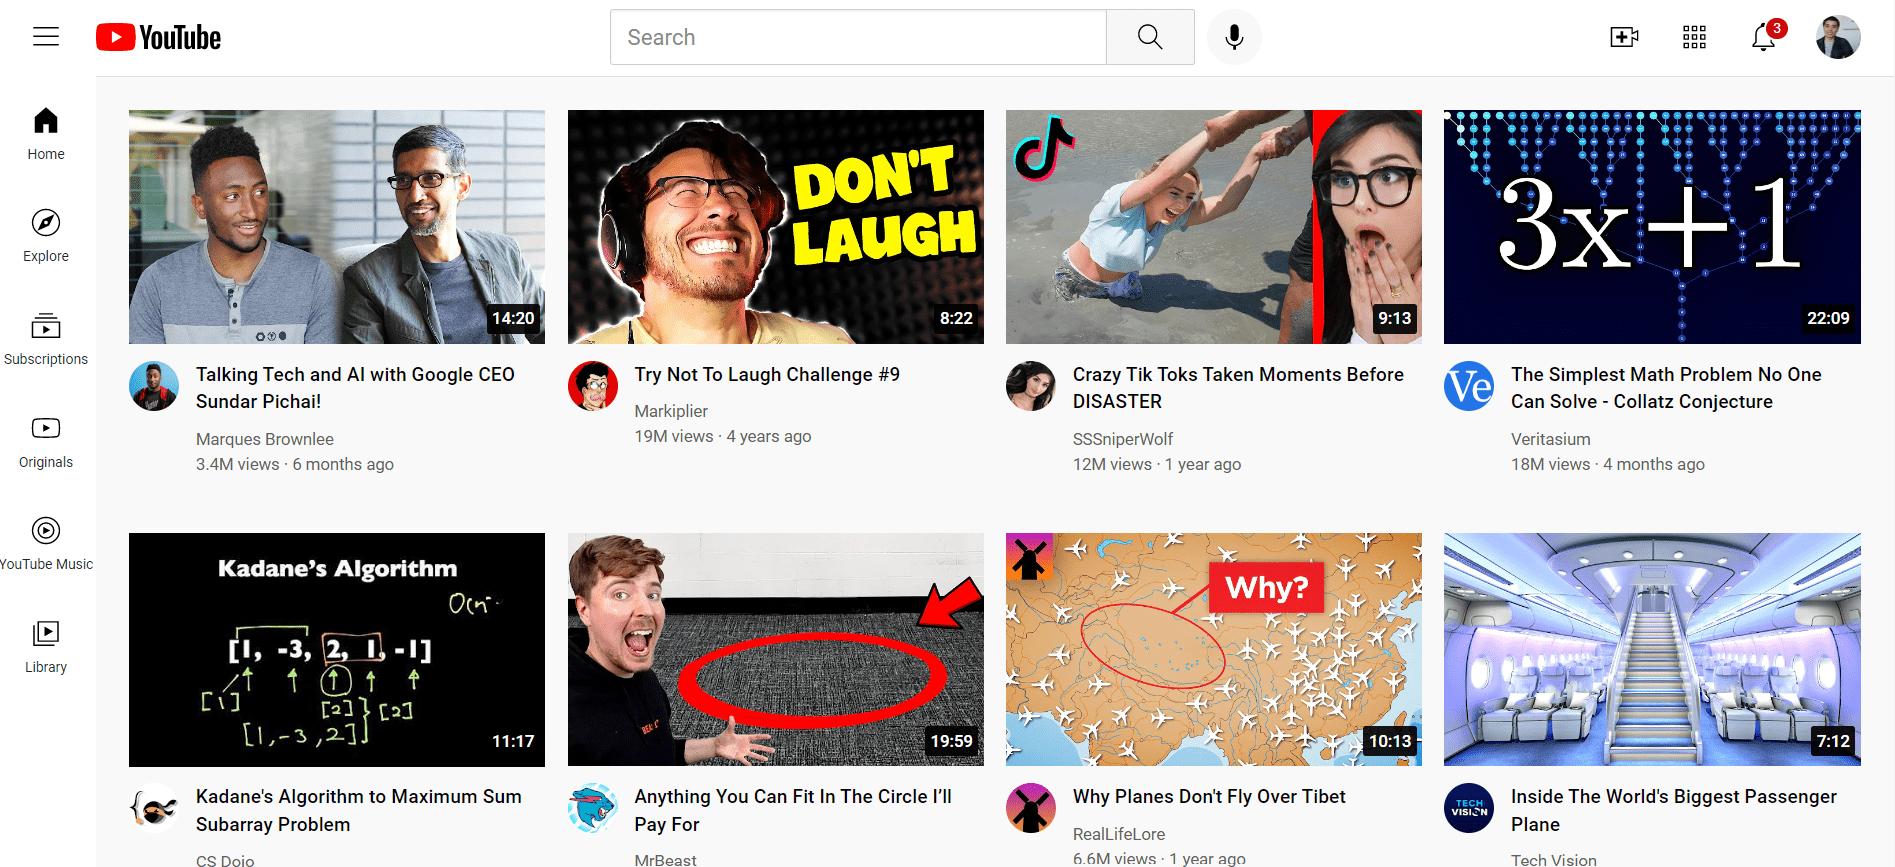Open Subscriptions in sidebar
This screenshot has height=867, width=1895.
click(46, 339)
